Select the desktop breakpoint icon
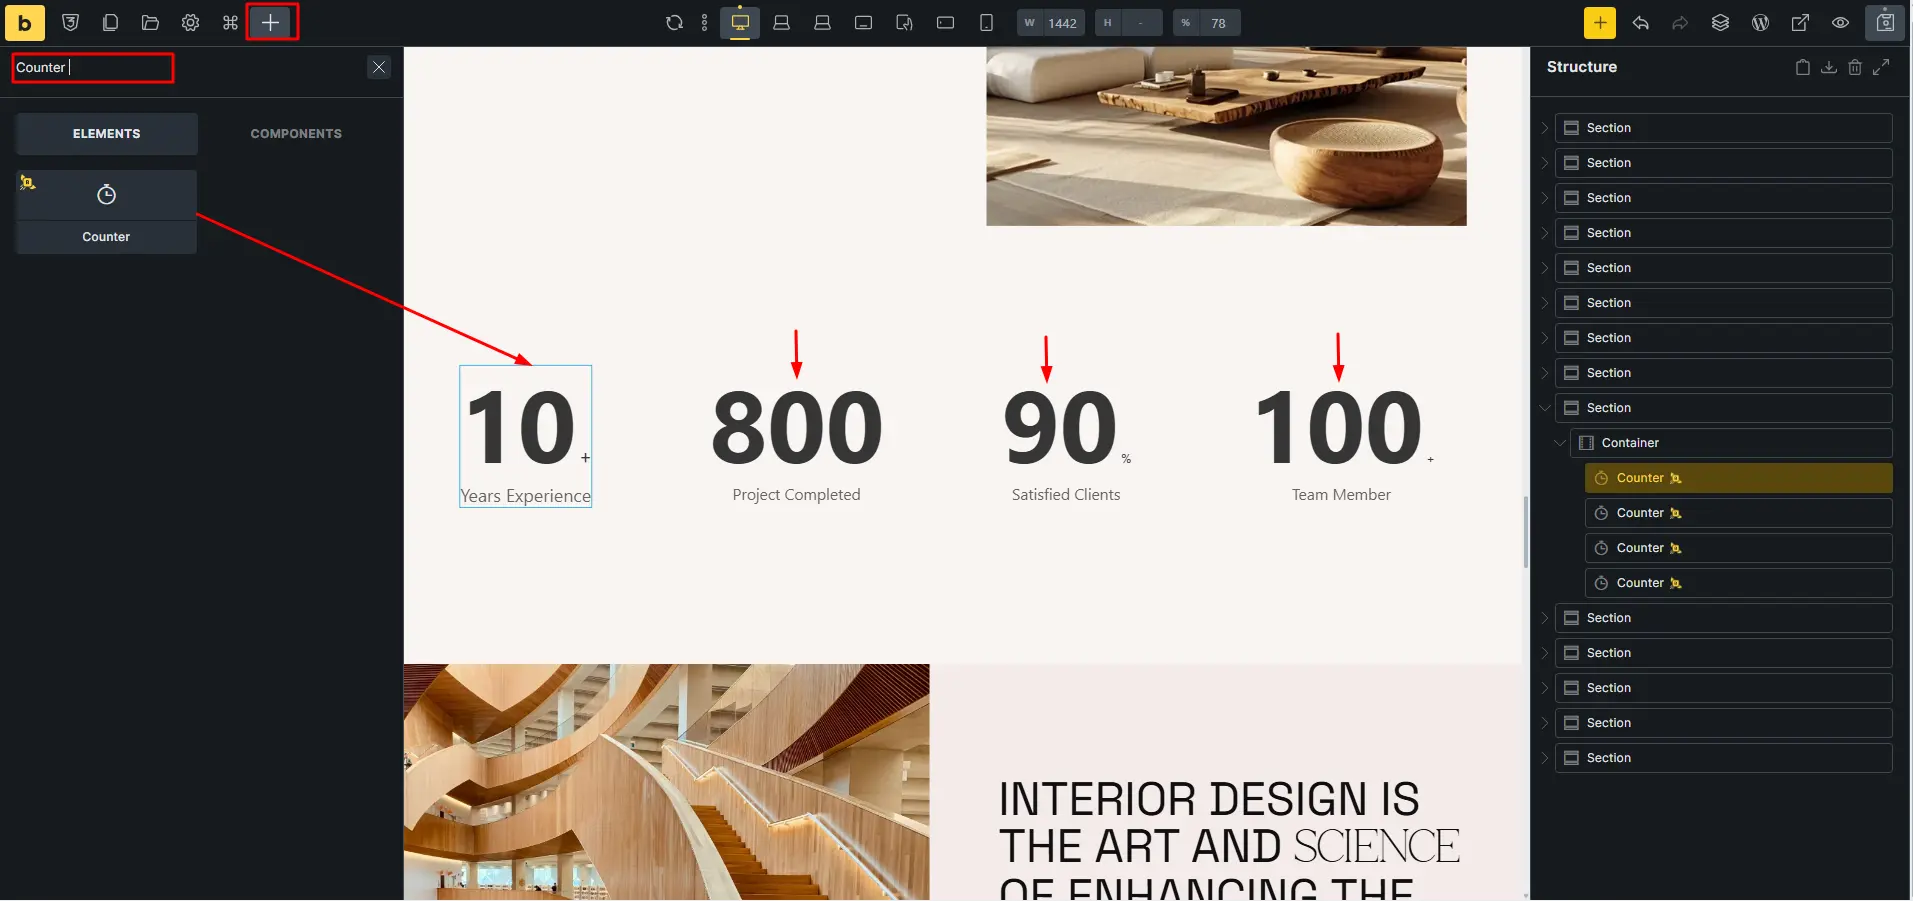Screen dimensions: 1913x901 [740, 22]
